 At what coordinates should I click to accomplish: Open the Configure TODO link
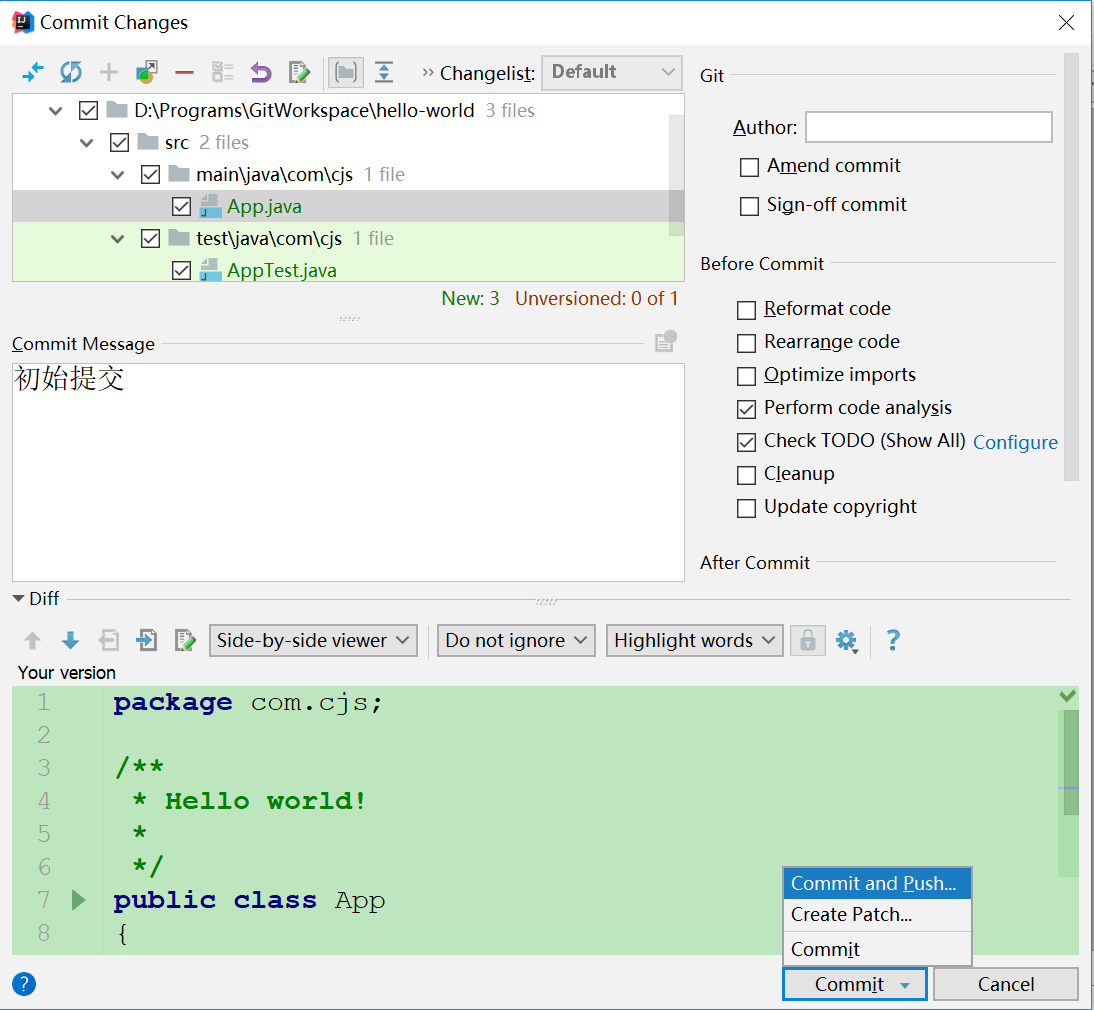(1015, 442)
